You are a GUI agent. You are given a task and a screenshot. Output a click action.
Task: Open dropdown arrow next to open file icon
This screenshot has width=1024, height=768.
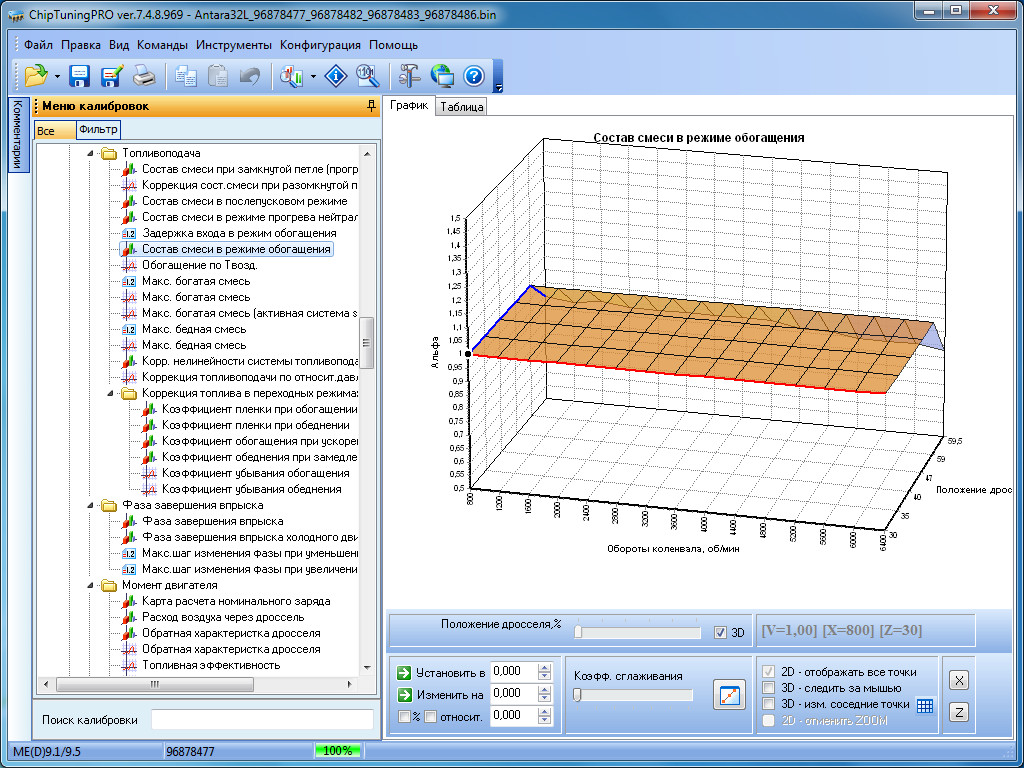[58, 76]
